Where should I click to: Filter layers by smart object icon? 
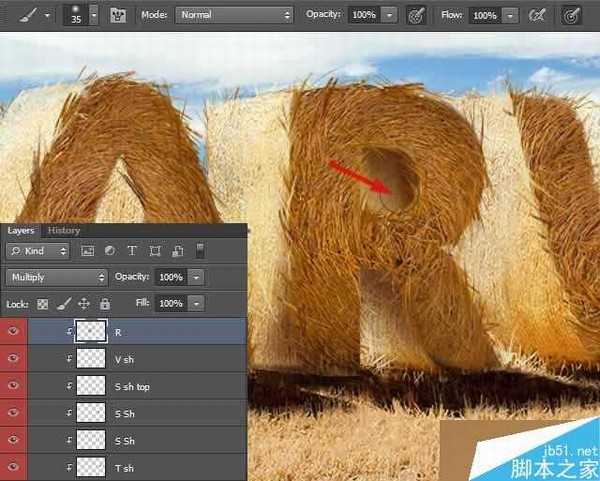(x=177, y=250)
